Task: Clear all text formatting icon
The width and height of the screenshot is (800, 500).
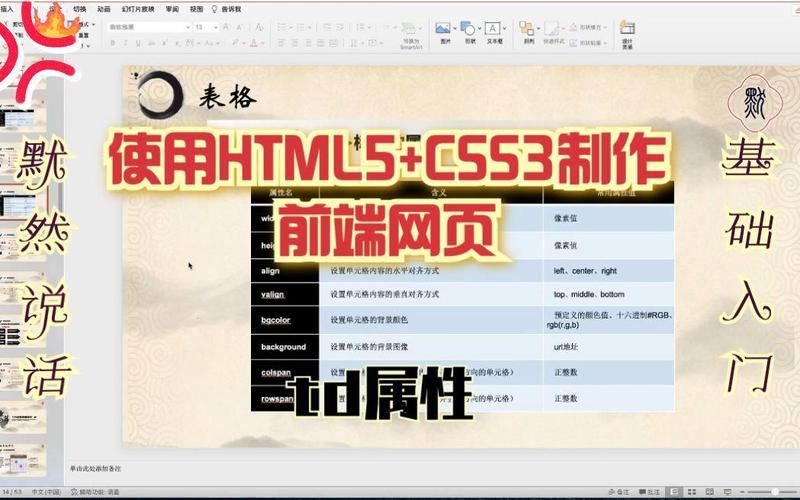Action: click(x=260, y=27)
